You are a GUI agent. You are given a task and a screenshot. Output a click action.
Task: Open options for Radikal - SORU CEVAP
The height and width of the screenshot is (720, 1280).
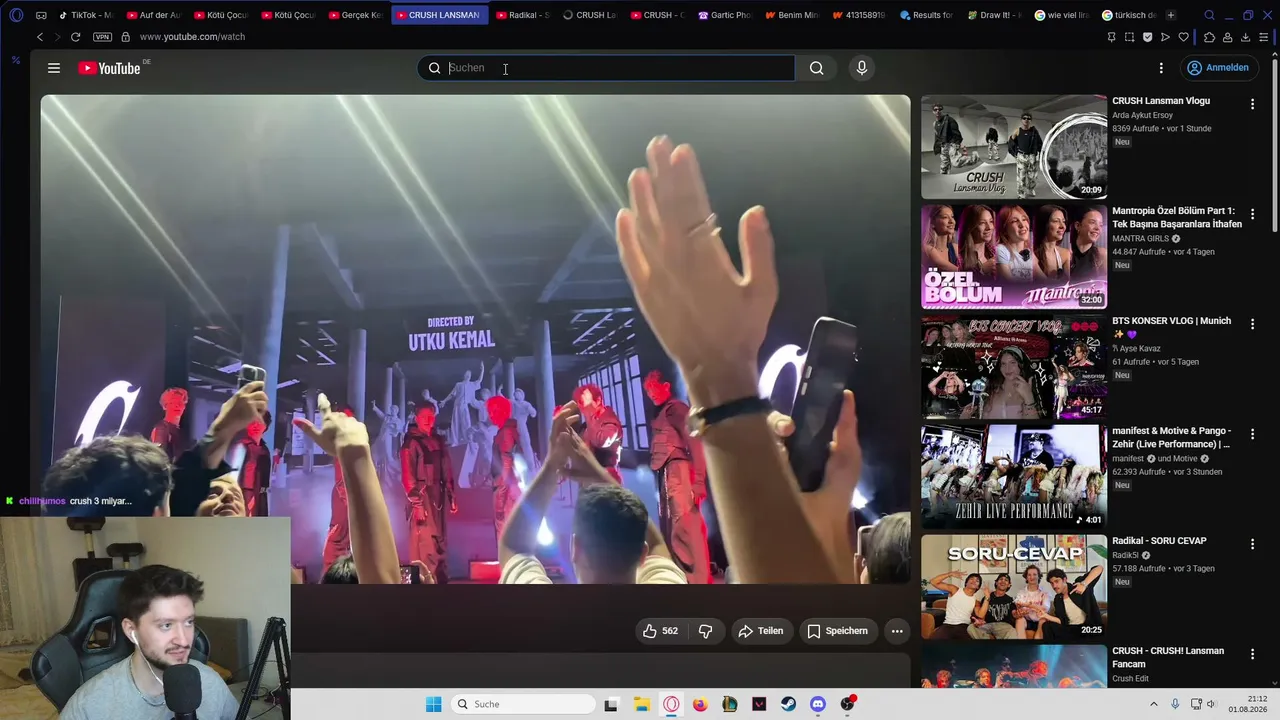coord(1252,544)
